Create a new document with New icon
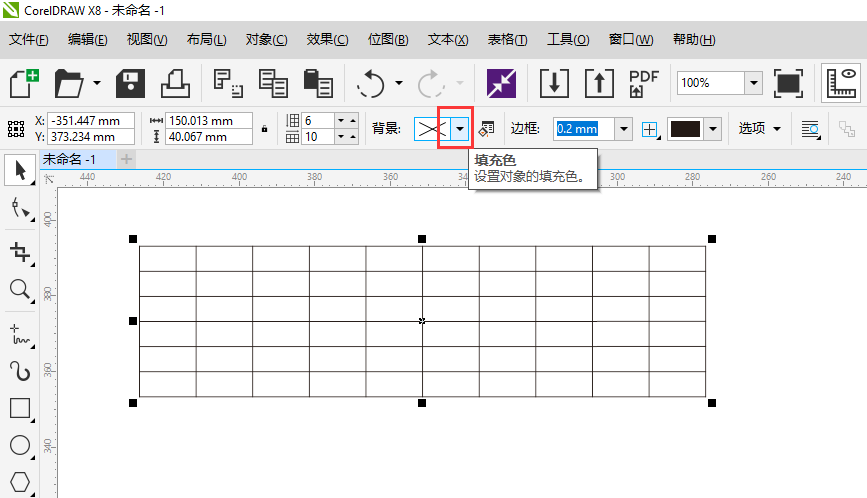 click(24, 83)
